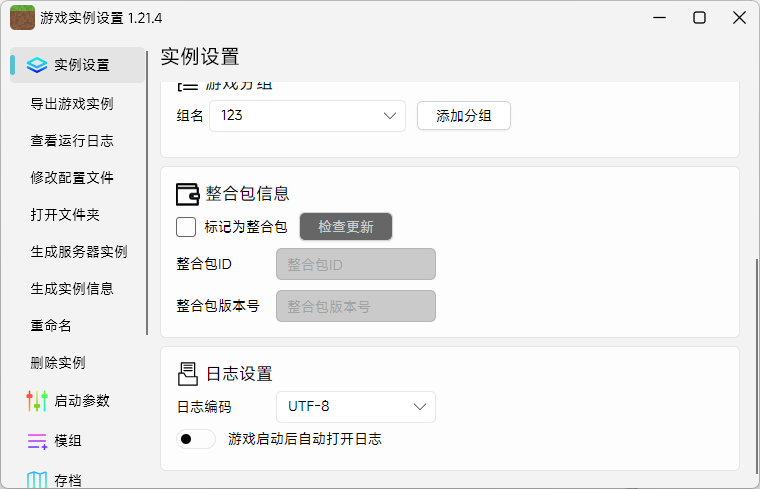The image size is (760, 489).
Task: Click the 模组 list icon
Action: pyautogui.click(x=37, y=441)
